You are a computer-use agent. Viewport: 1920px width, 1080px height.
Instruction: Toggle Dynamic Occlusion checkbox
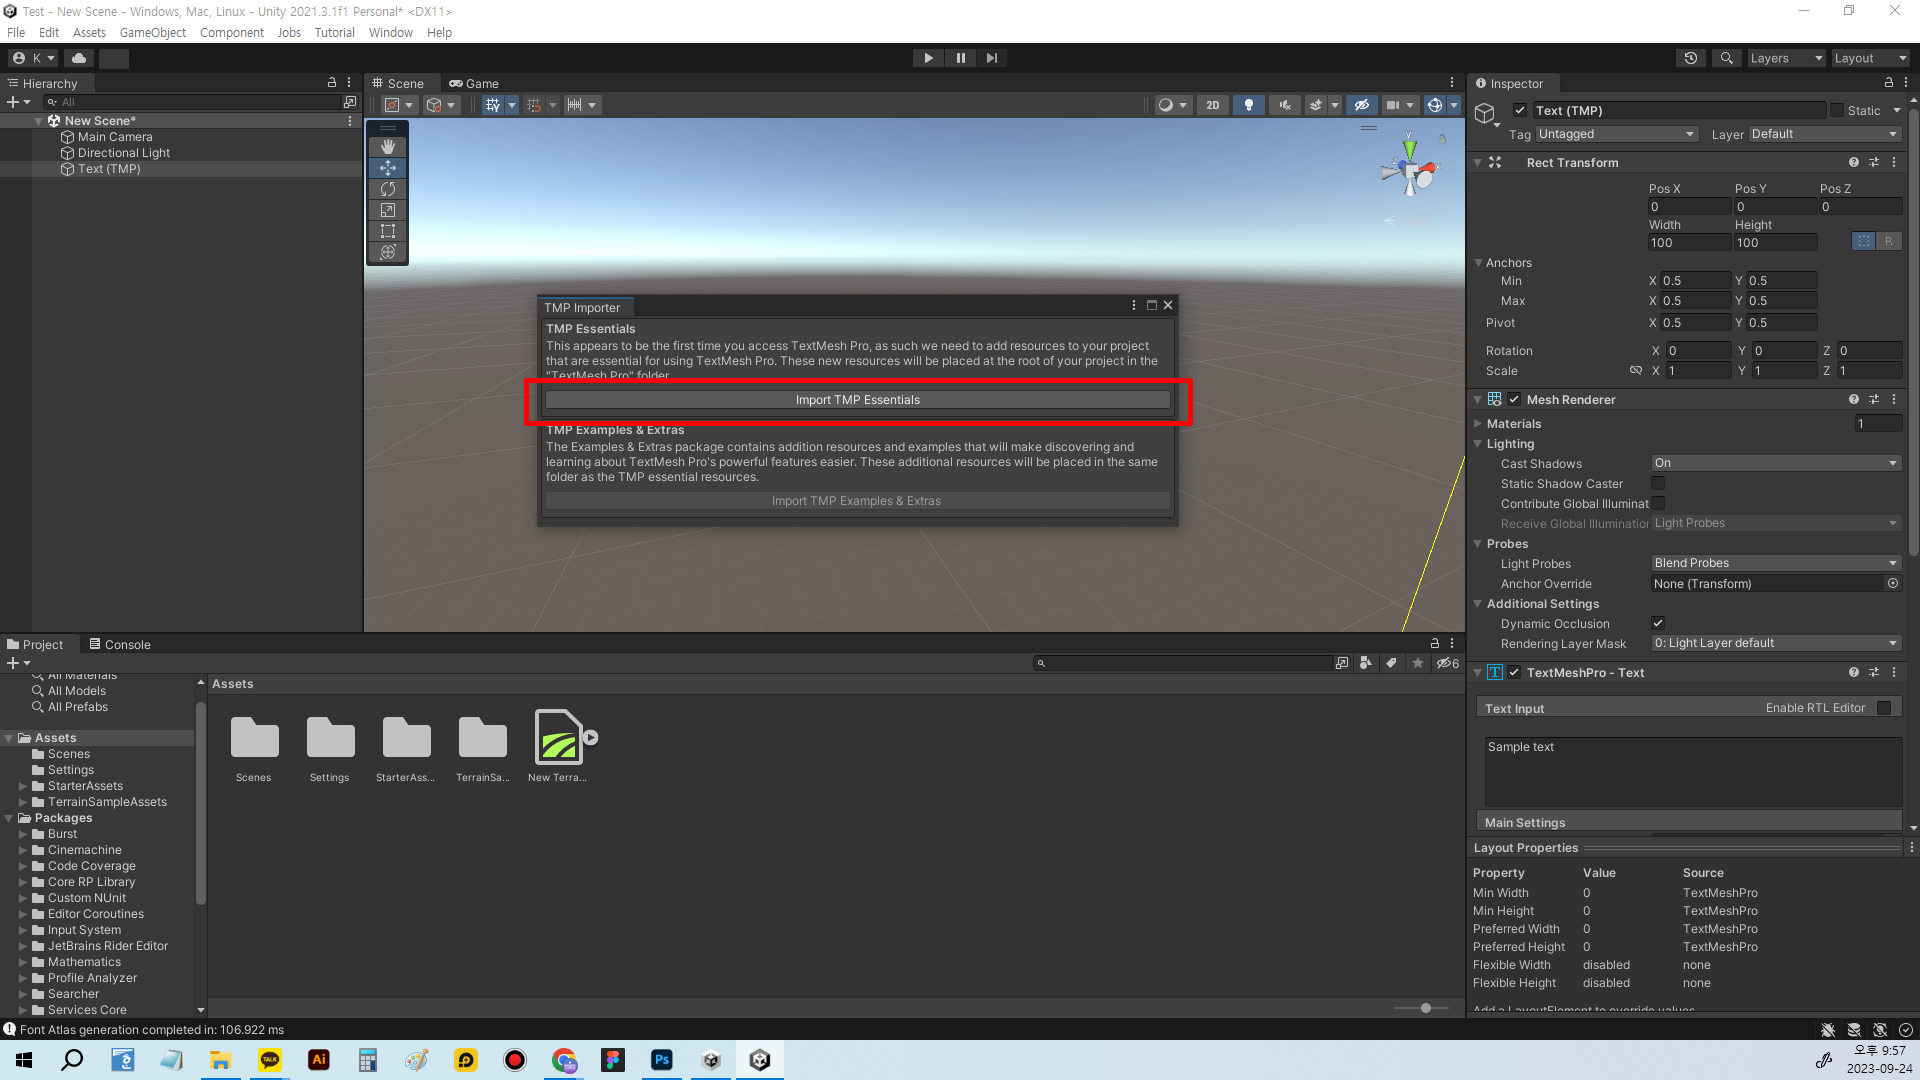click(x=1658, y=623)
